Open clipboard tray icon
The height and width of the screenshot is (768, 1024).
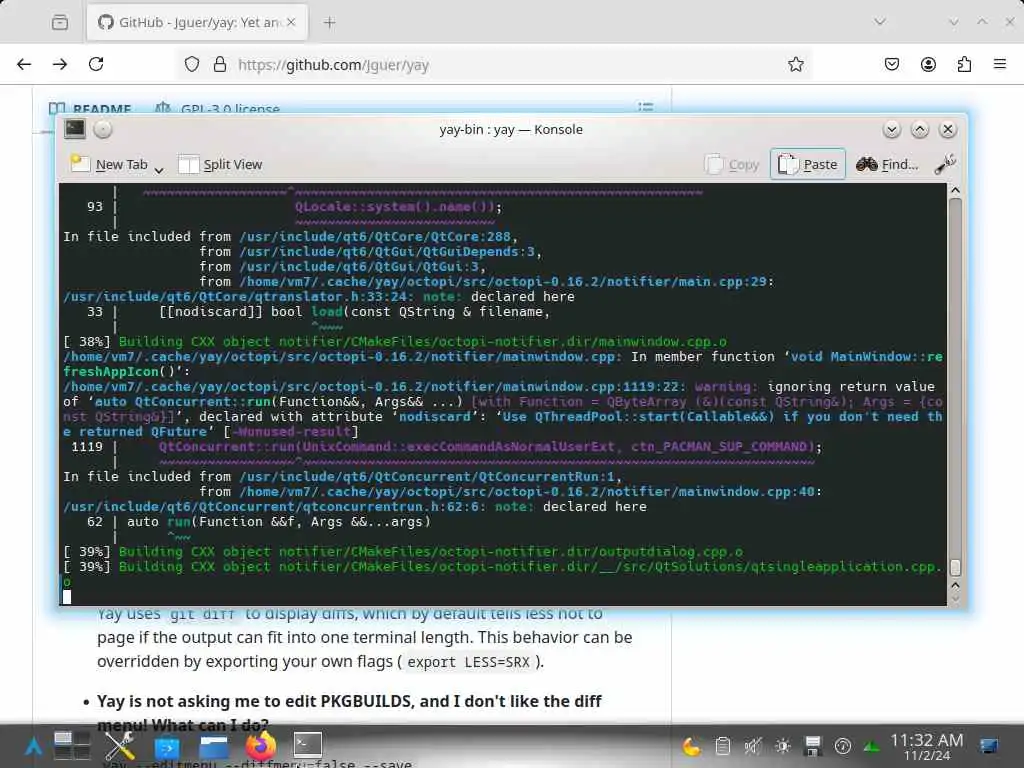722,746
